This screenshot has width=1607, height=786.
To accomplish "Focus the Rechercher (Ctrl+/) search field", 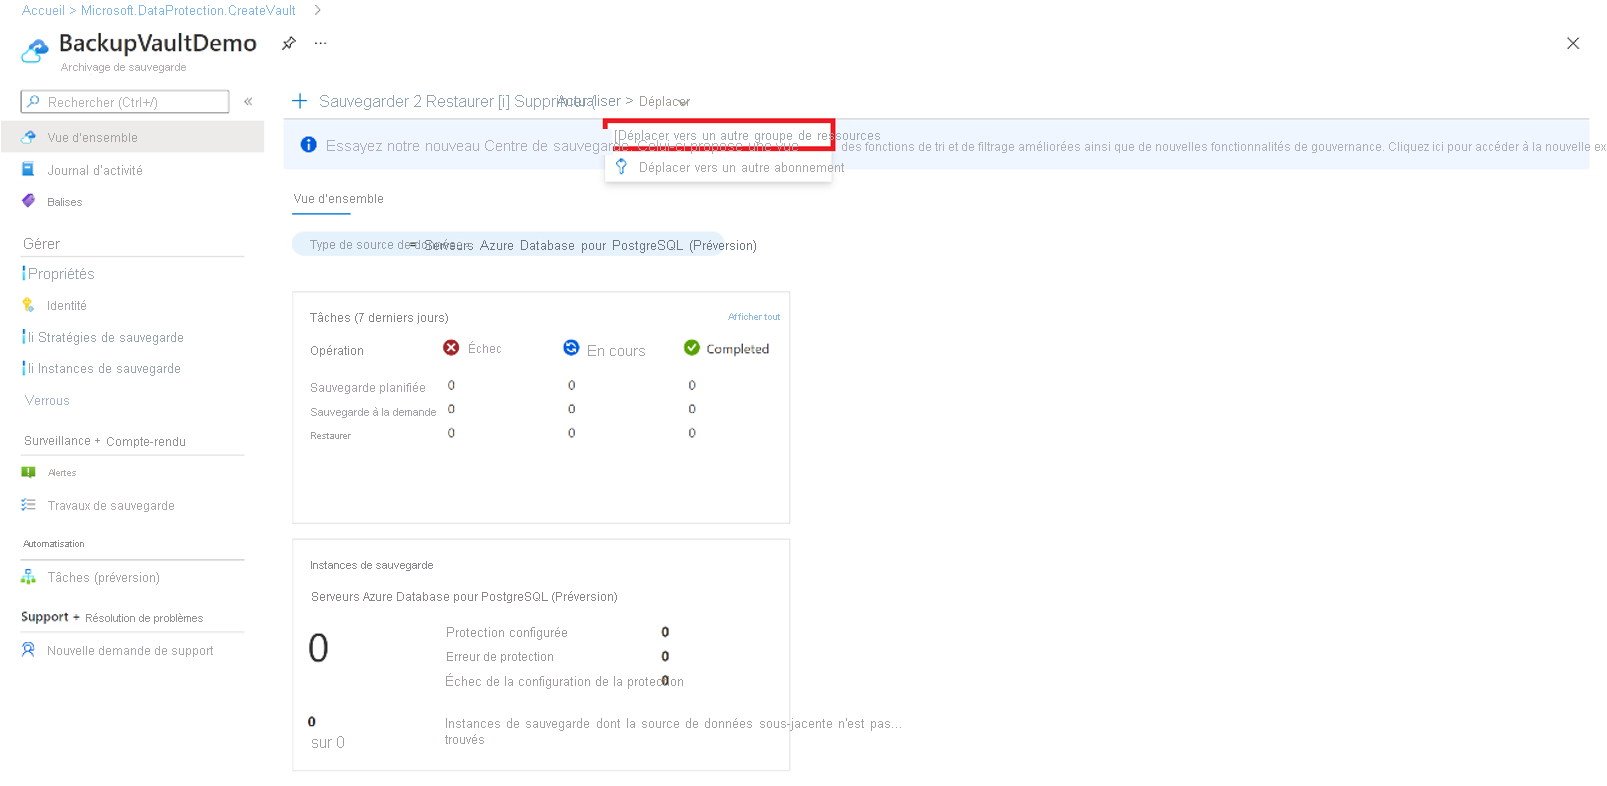I will click(x=125, y=102).
